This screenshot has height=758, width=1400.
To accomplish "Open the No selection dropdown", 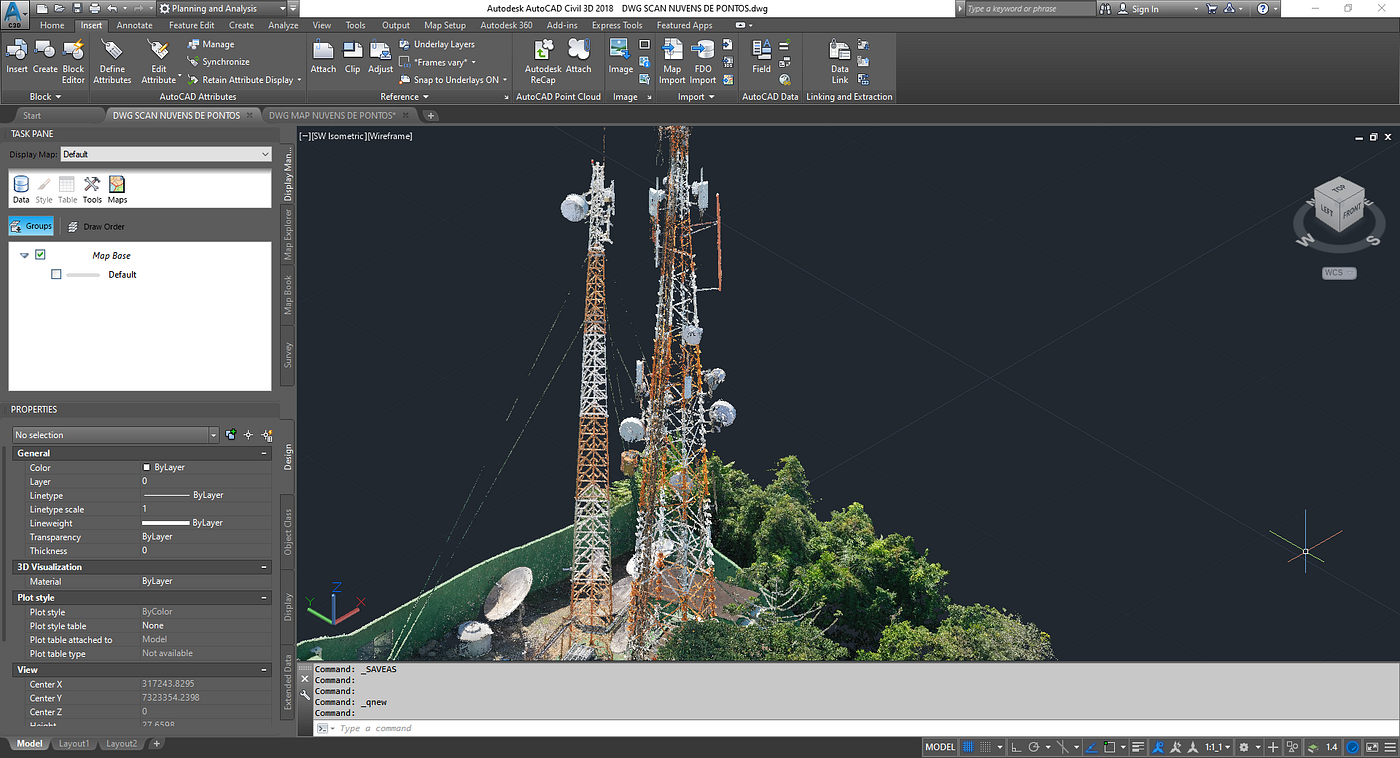I will click(x=116, y=435).
